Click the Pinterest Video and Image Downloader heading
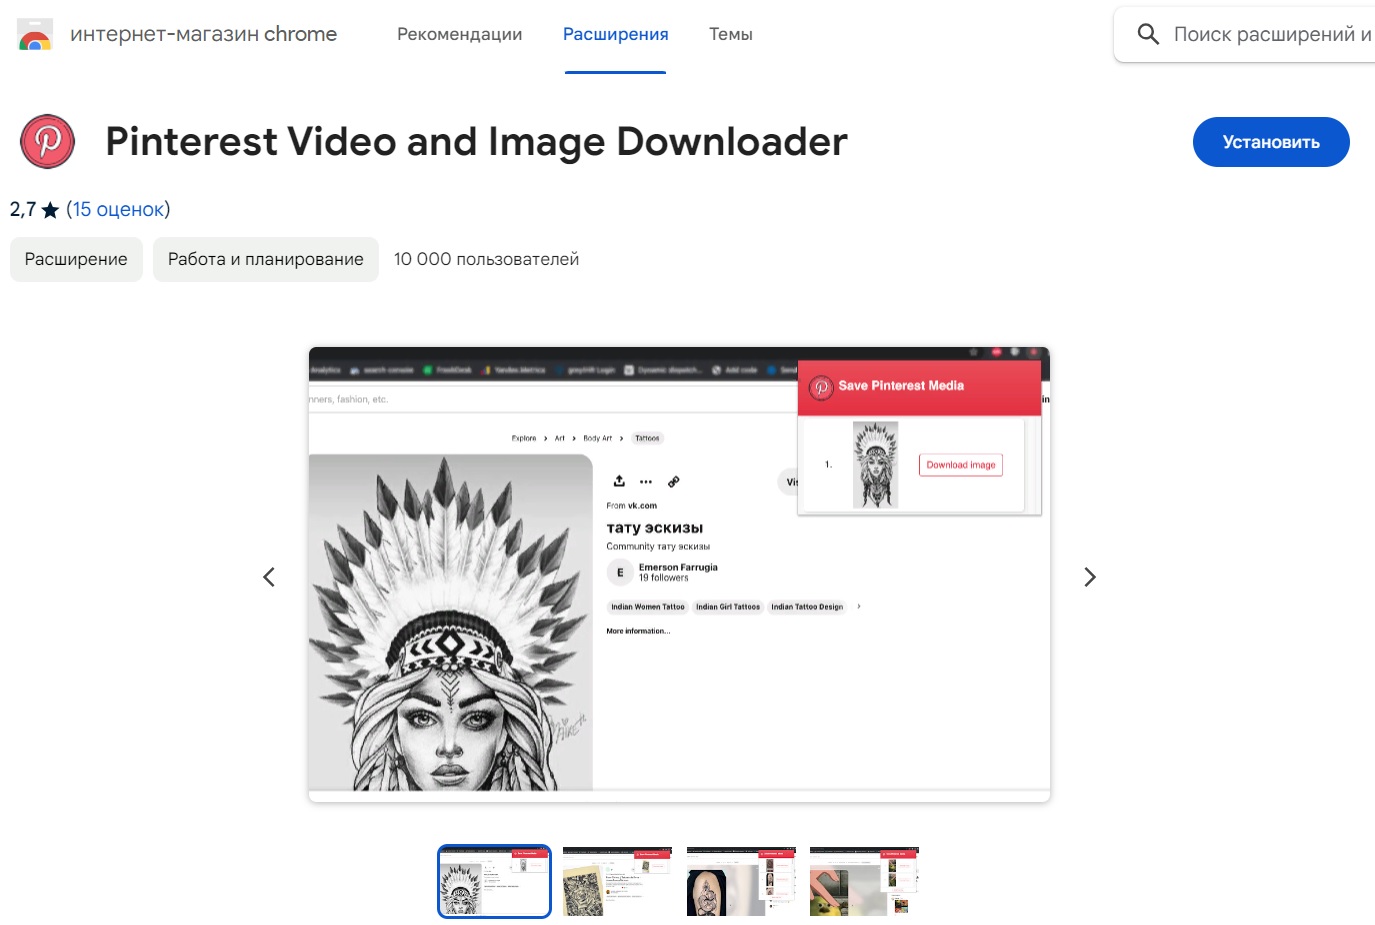Image resolution: width=1375 pixels, height=925 pixels. coord(476,141)
